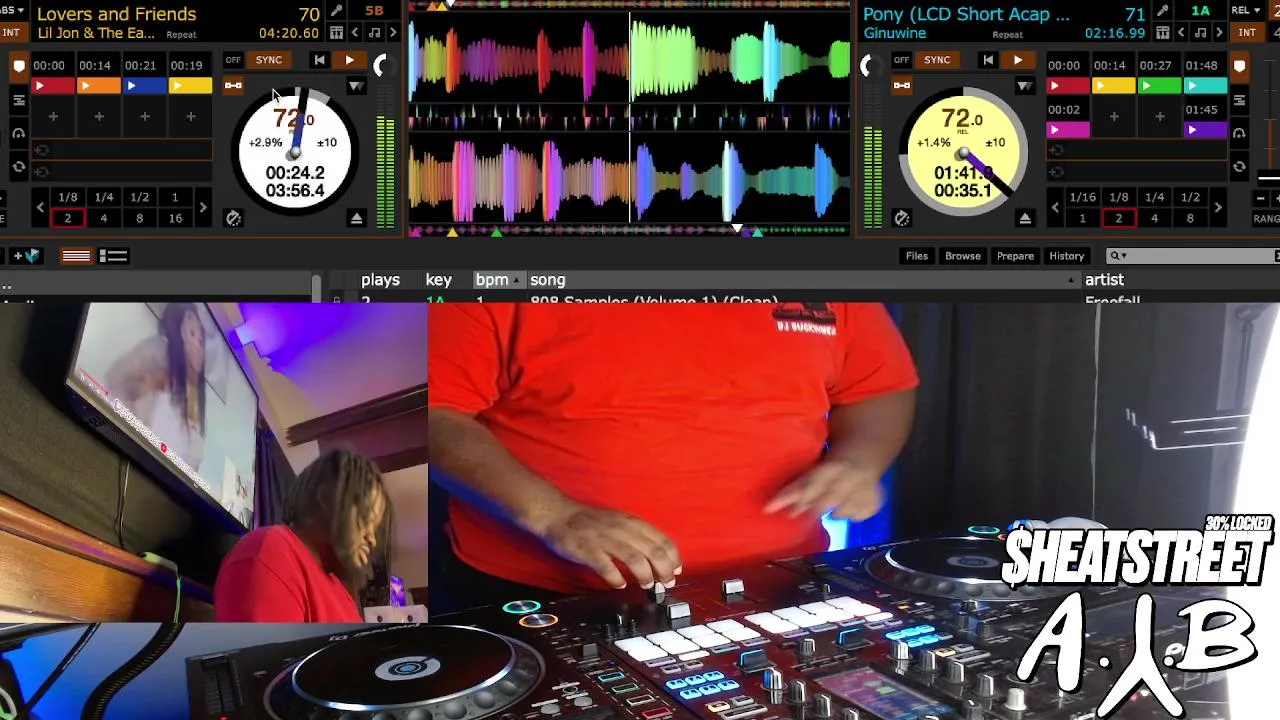This screenshot has width=1280, height=720.
Task: Set left deck auto loop to 16 beats
Action: coord(176,218)
